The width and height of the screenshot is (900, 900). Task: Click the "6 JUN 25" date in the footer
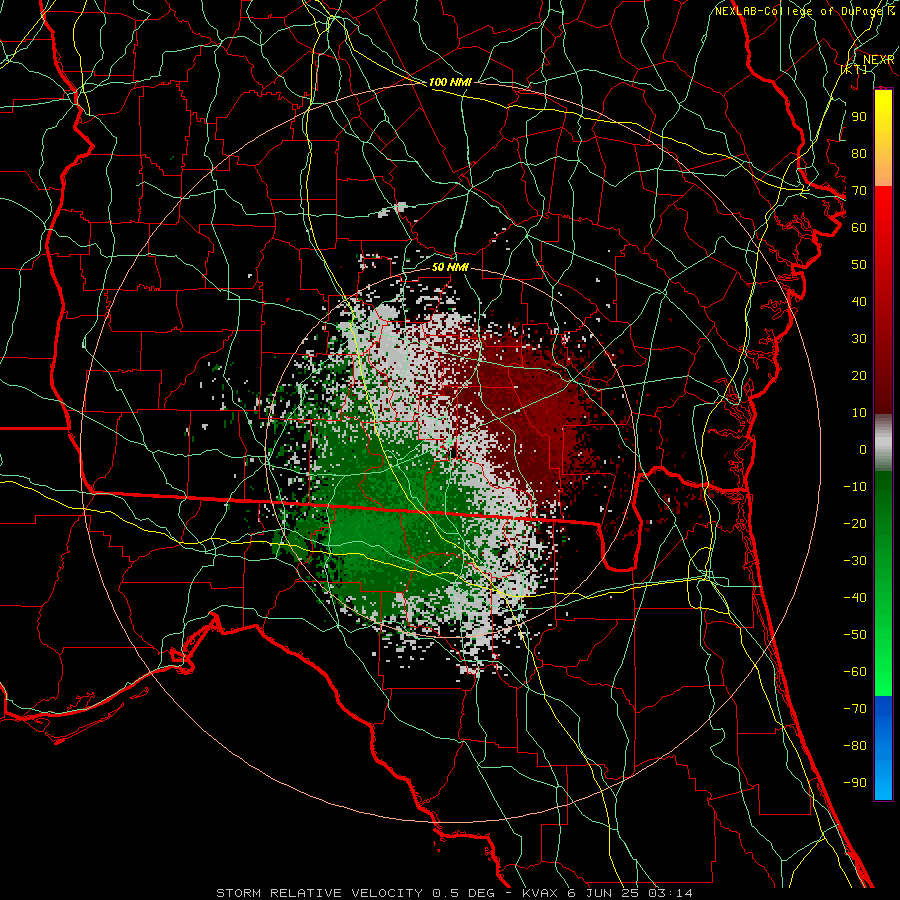pyautogui.click(x=603, y=893)
